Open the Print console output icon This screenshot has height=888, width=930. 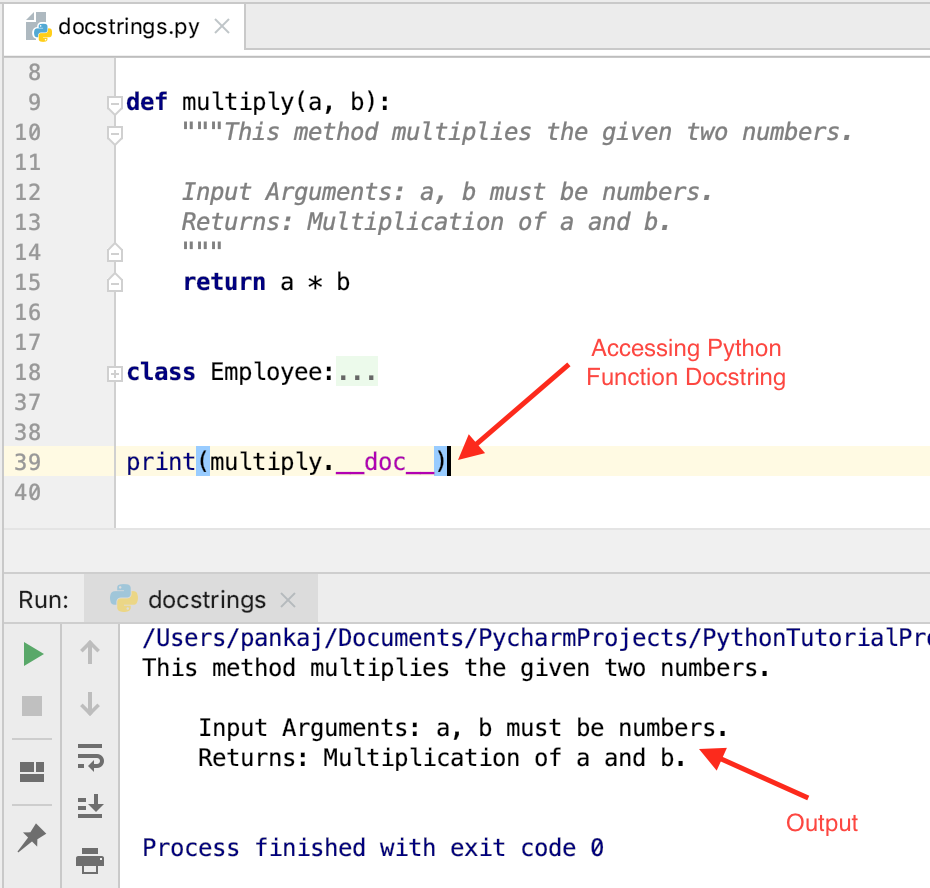(x=89, y=861)
